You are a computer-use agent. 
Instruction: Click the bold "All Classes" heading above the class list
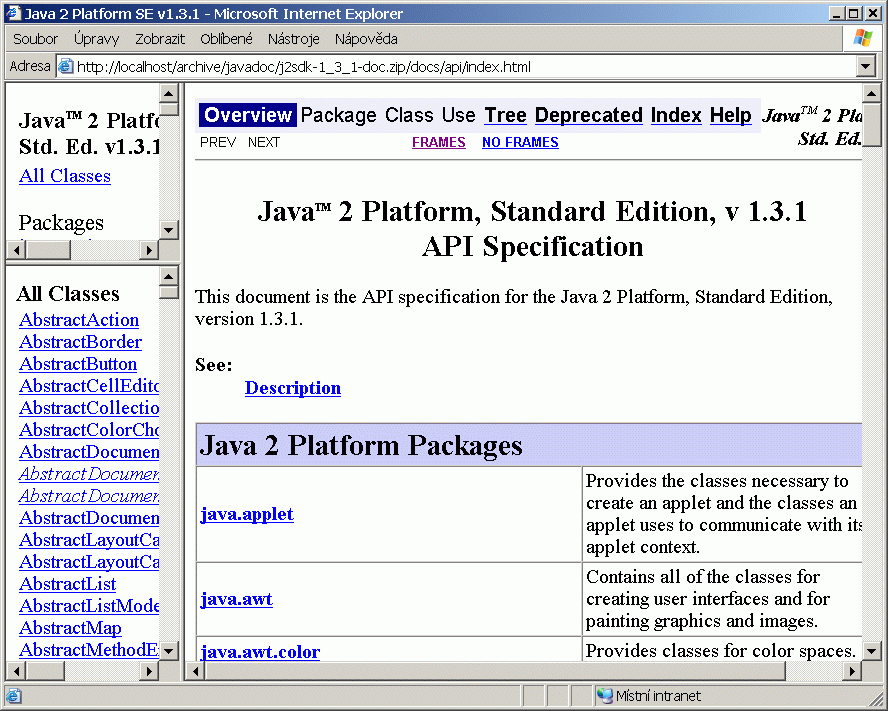(68, 294)
